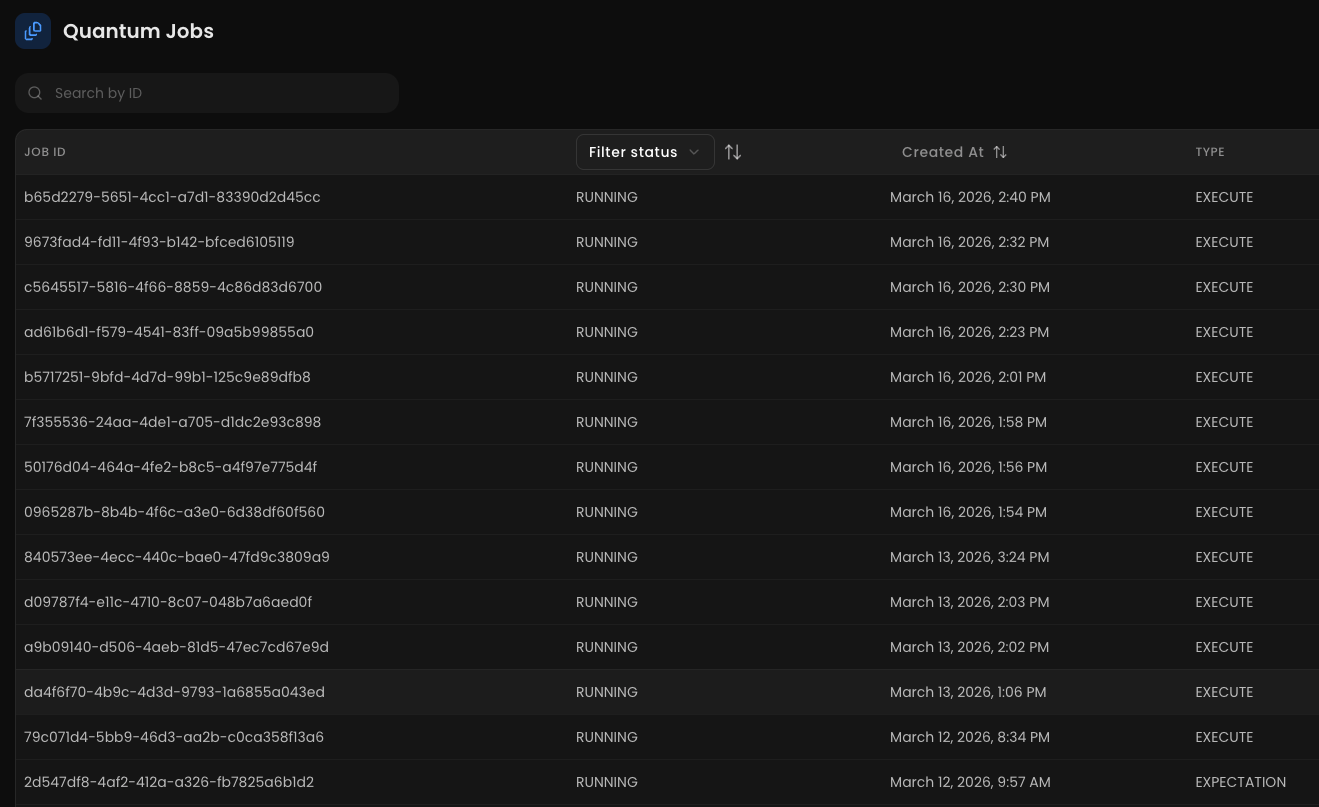Click RUNNING status of job b65d2279

[x=607, y=197]
